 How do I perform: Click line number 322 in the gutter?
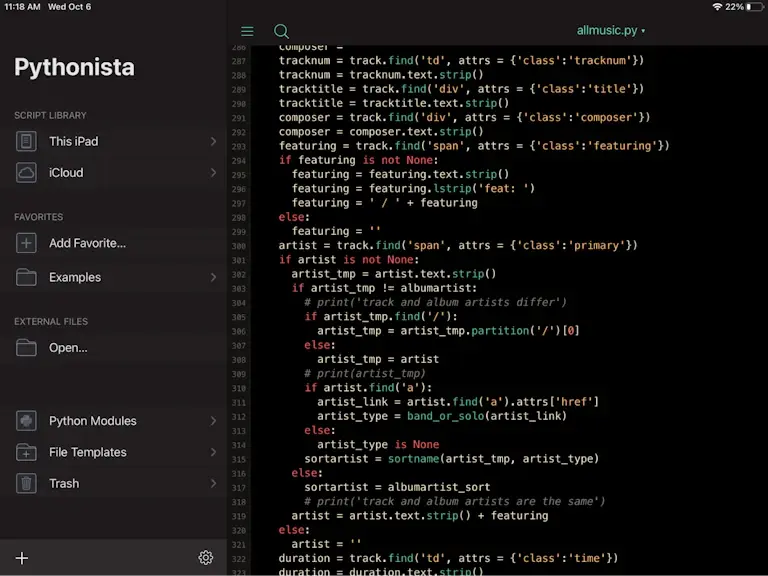(239, 559)
